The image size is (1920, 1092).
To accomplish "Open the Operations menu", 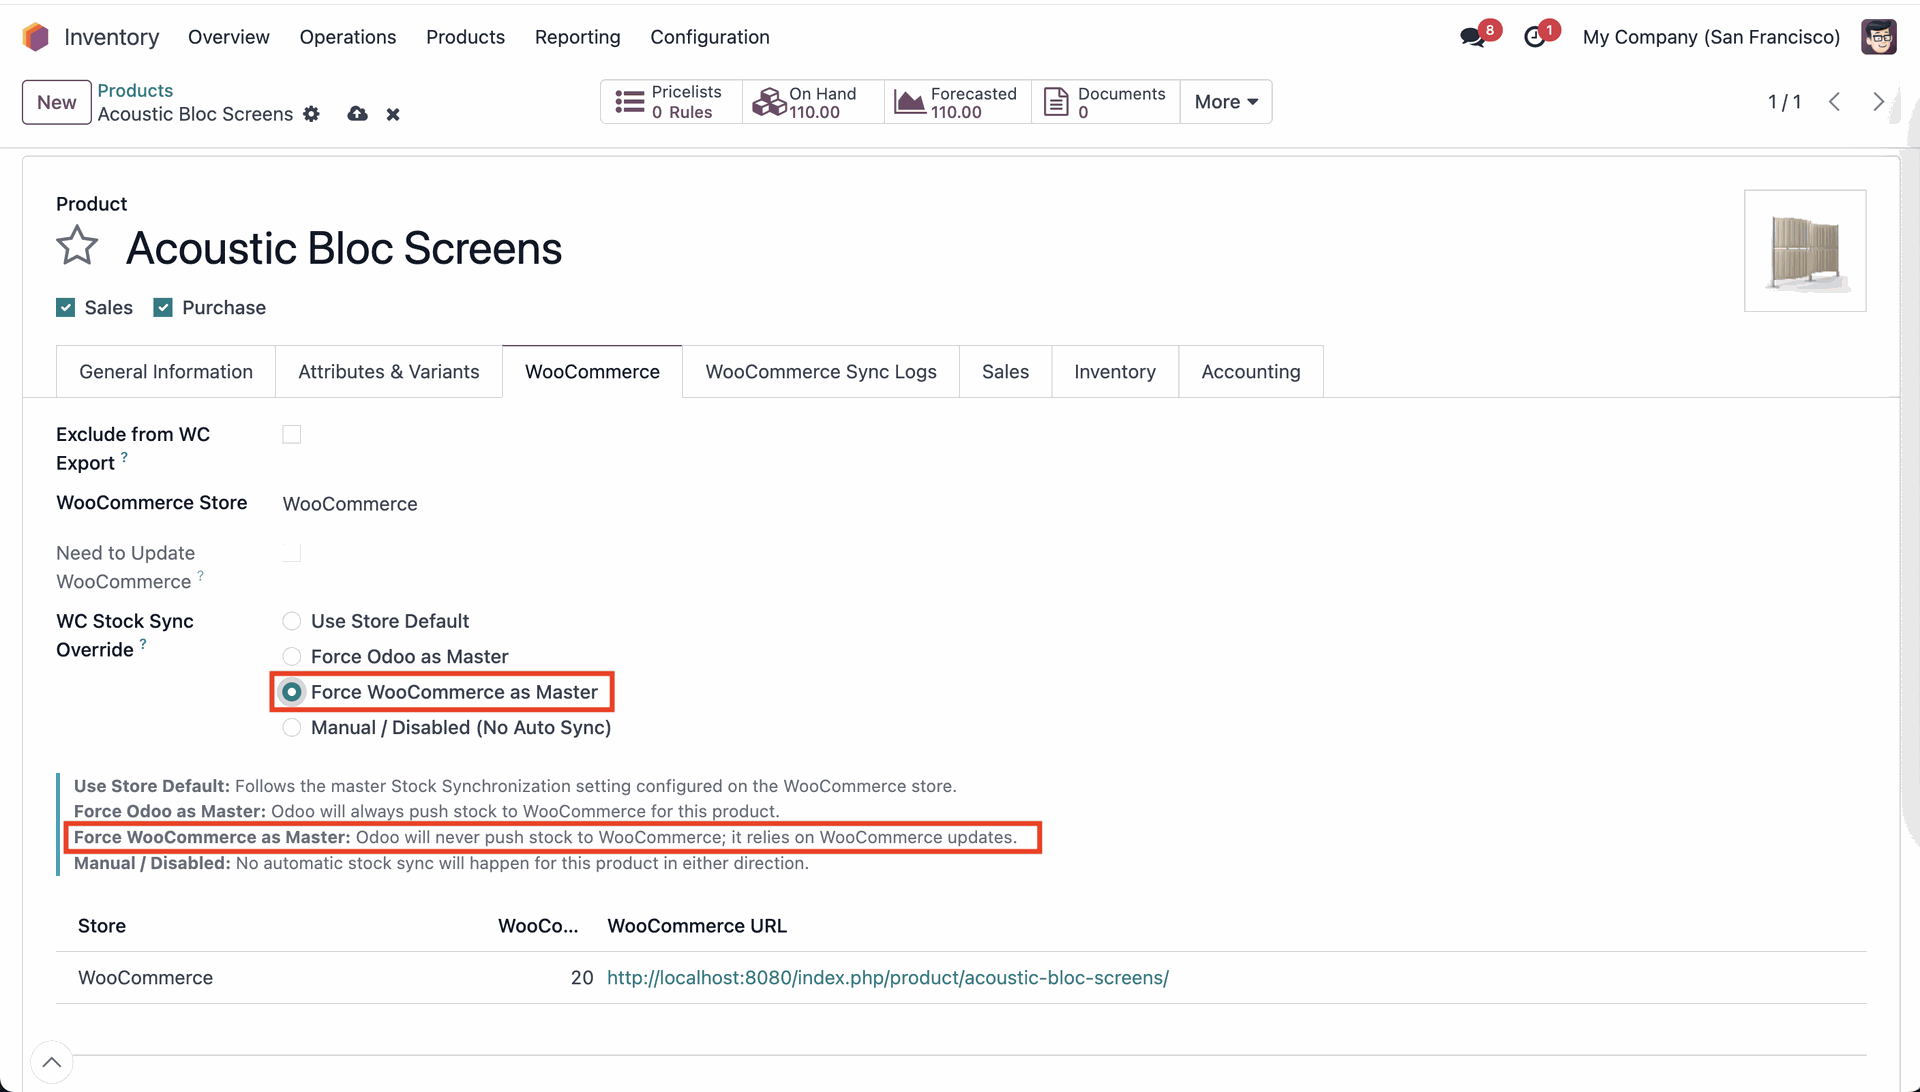I will coord(348,37).
